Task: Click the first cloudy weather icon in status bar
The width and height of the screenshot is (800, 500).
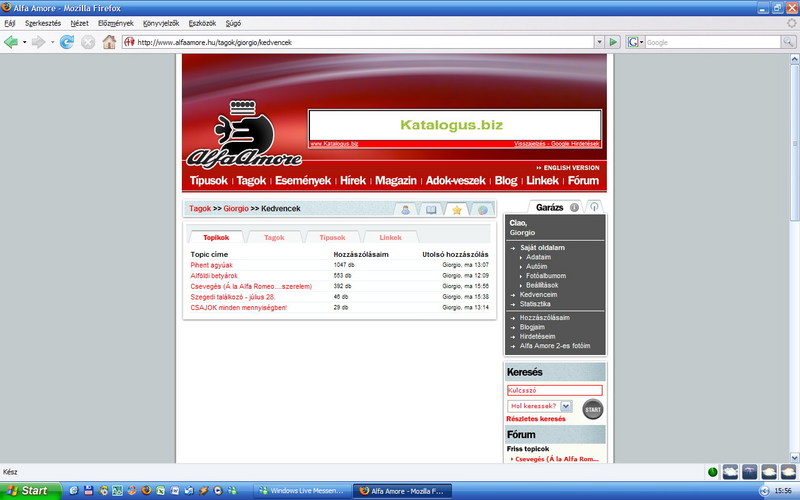Action: [730, 472]
